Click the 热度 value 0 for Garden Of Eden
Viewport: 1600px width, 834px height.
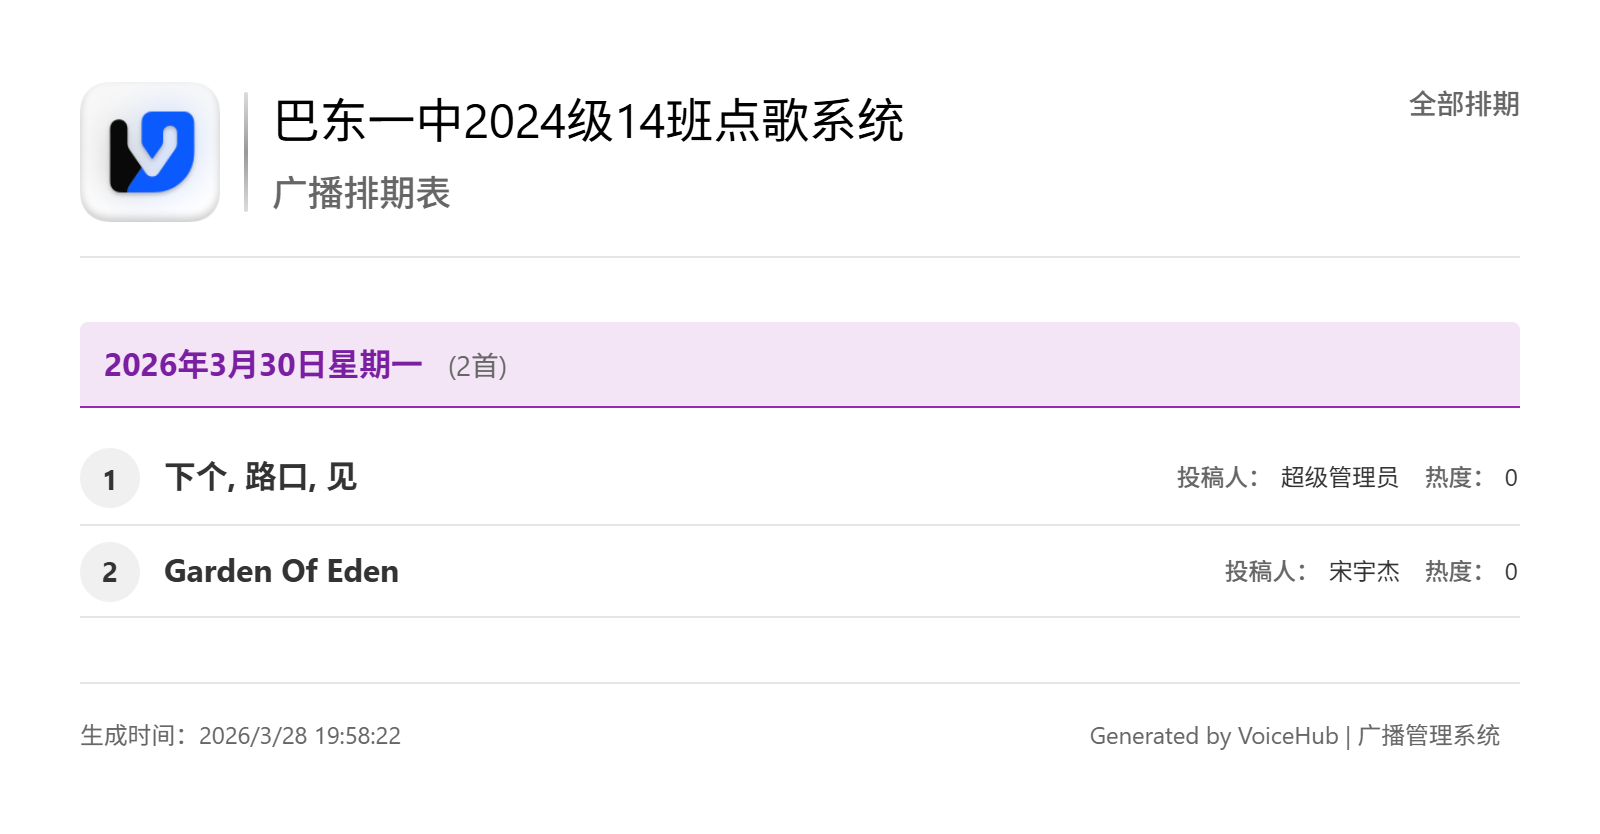(x=1511, y=572)
